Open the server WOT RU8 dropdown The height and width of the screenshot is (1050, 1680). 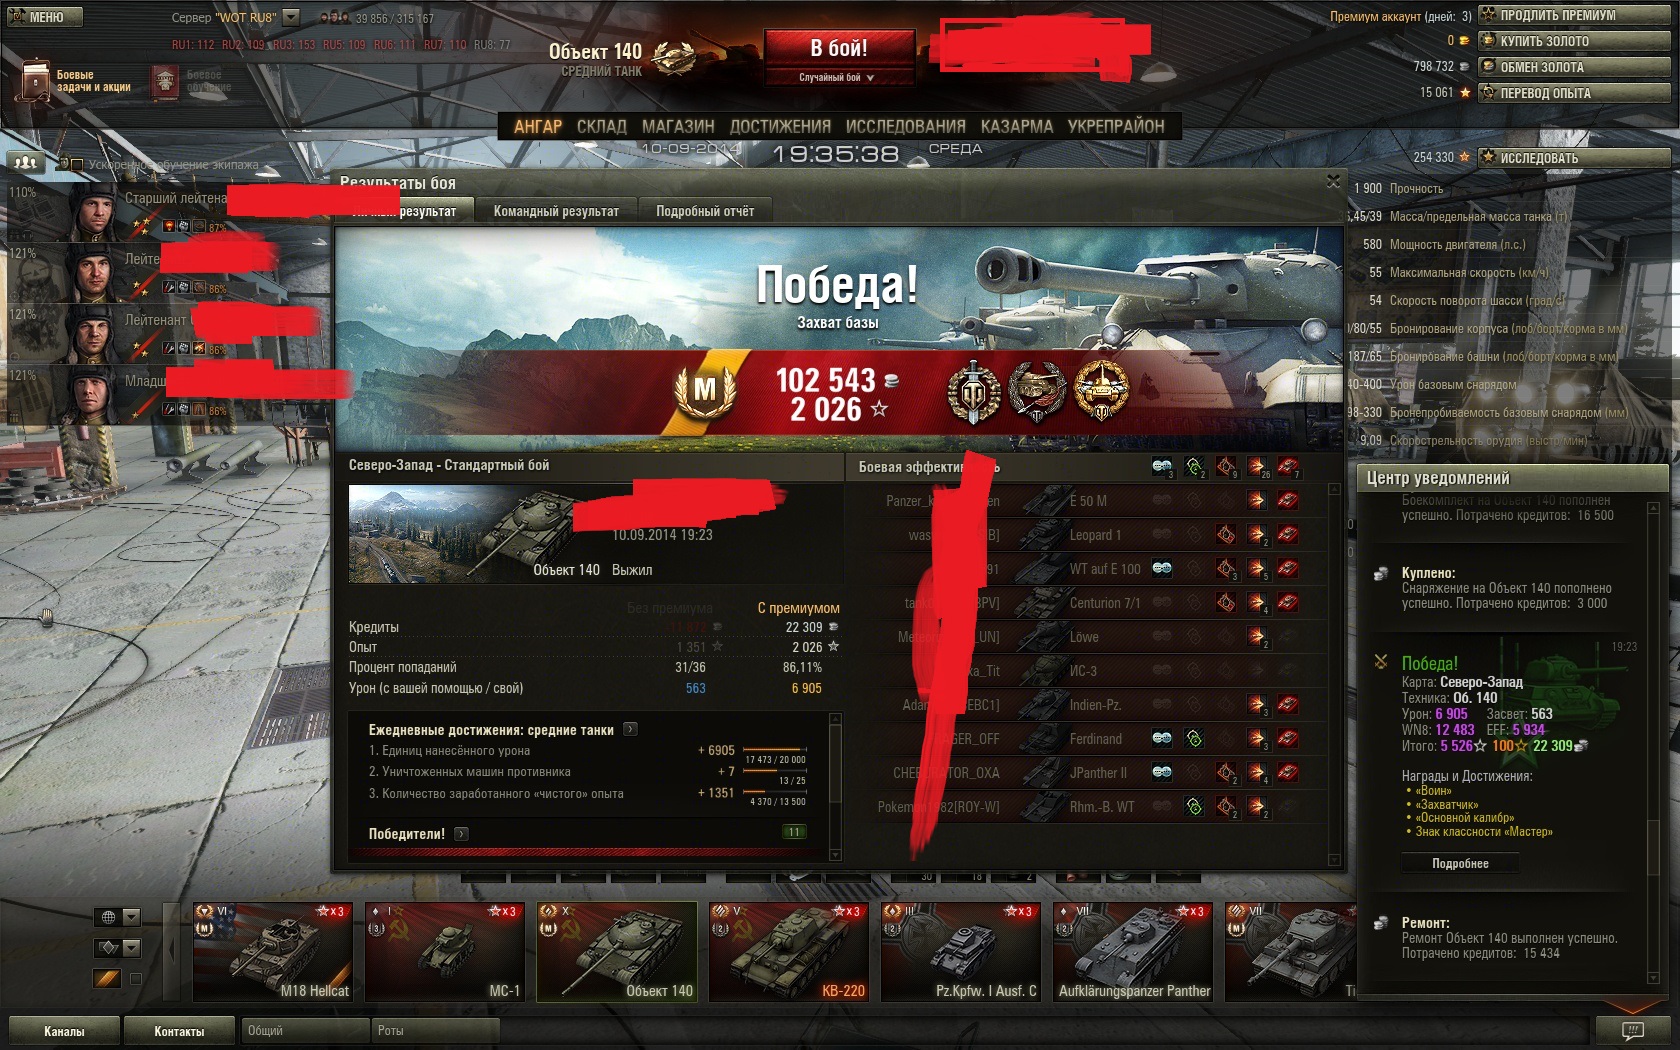[x=291, y=17]
